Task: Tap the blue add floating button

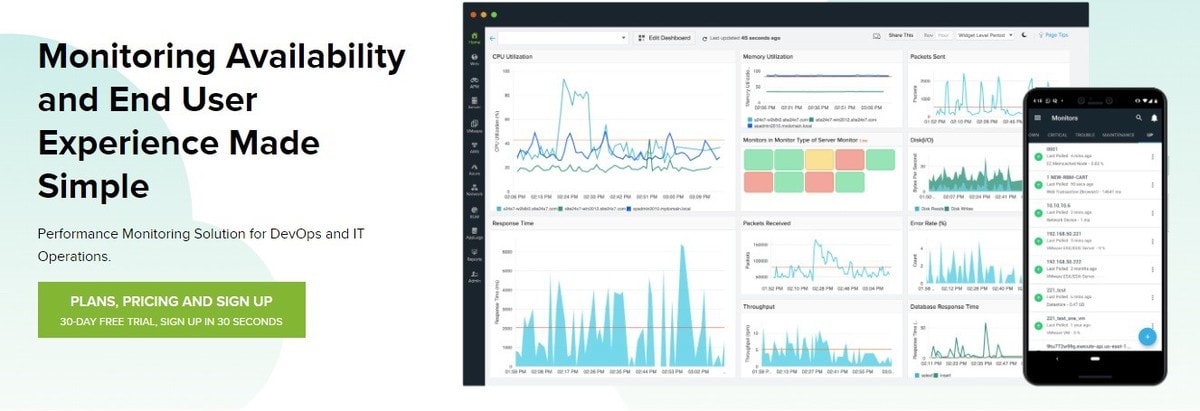Action: (1147, 336)
